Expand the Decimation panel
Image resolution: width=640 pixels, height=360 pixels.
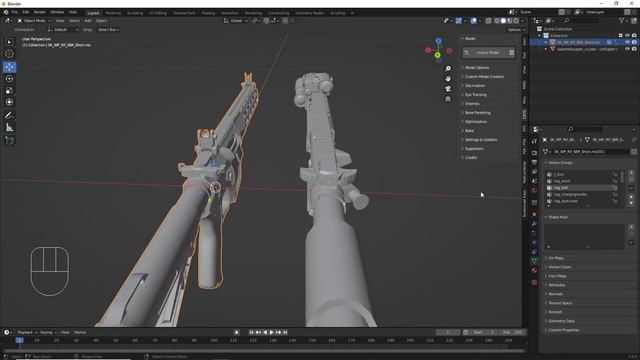[x=475, y=86]
